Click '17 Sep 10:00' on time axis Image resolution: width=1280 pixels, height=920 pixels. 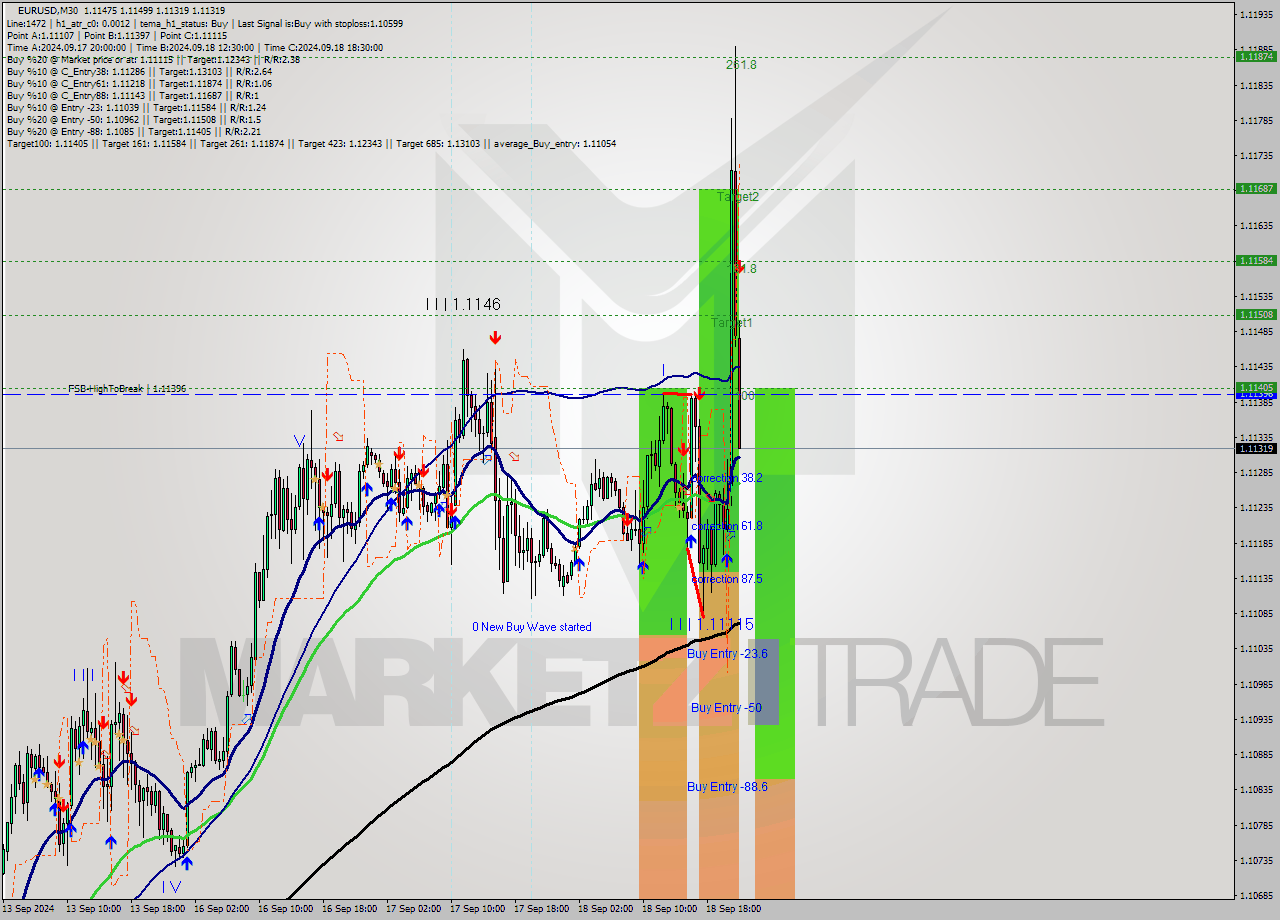click(477, 909)
